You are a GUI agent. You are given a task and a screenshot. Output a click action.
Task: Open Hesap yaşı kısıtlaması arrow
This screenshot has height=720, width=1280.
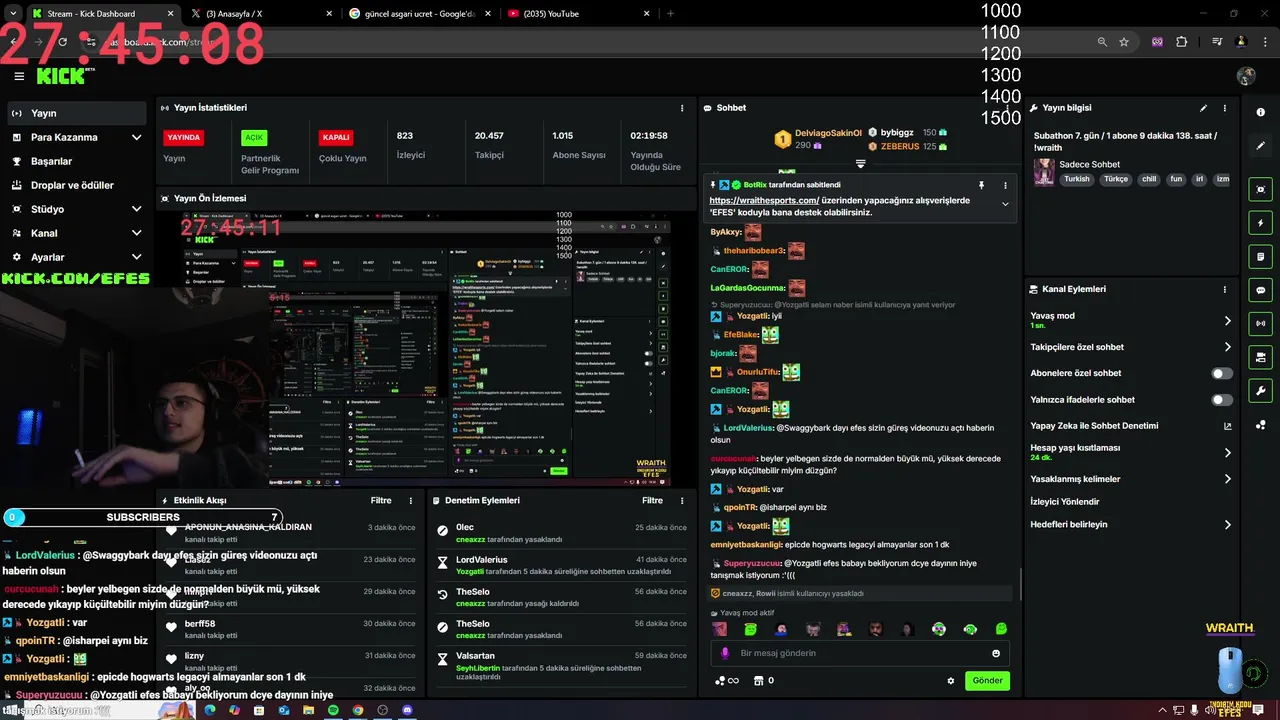[1228, 453]
